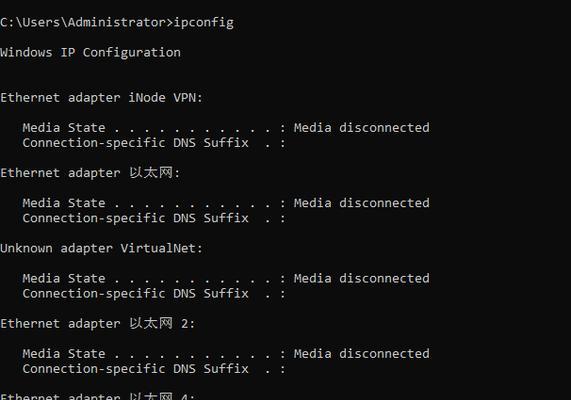Image resolution: width=571 pixels, height=400 pixels.
Task: Click Media State under VirtualNet adapter
Action: tap(64, 279)
